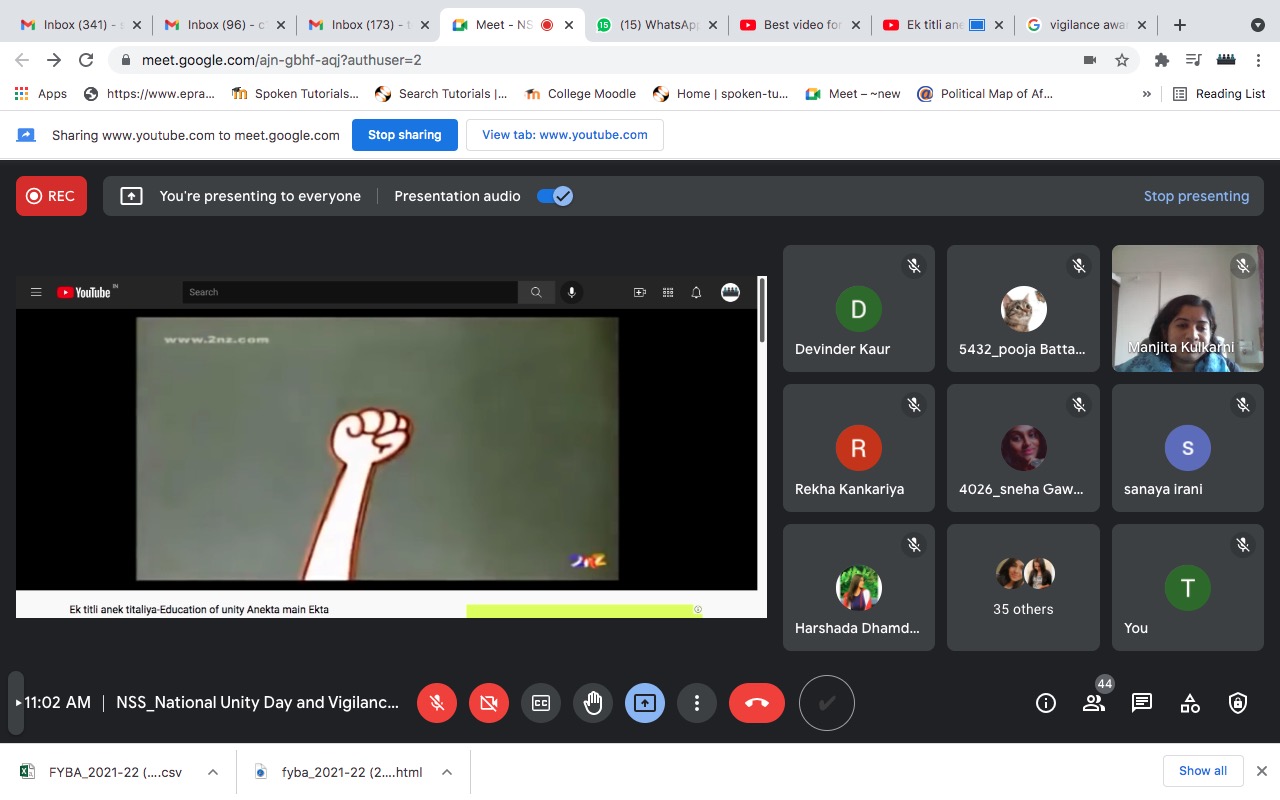Switch to the vigilance awareness Google tab
Image resolution: width=1280 pixels, height=800 pixels.
point(1085,25)
